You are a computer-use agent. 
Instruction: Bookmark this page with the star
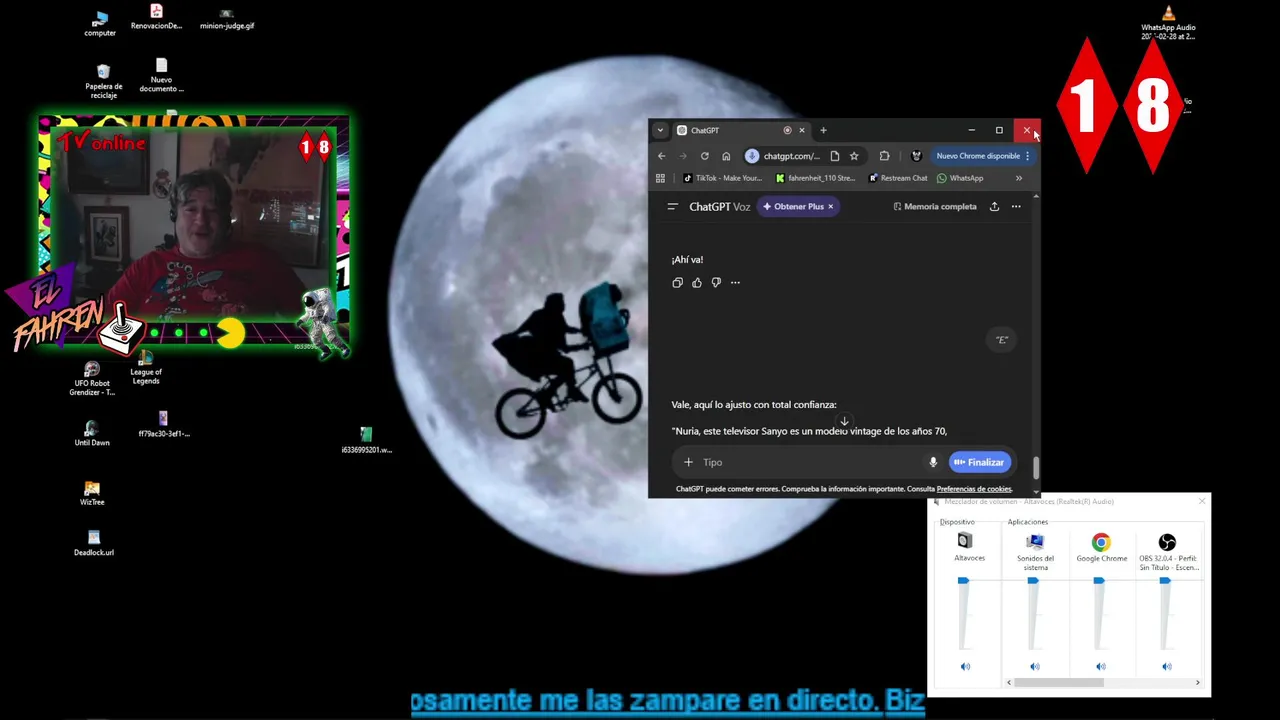click(854, 156)
